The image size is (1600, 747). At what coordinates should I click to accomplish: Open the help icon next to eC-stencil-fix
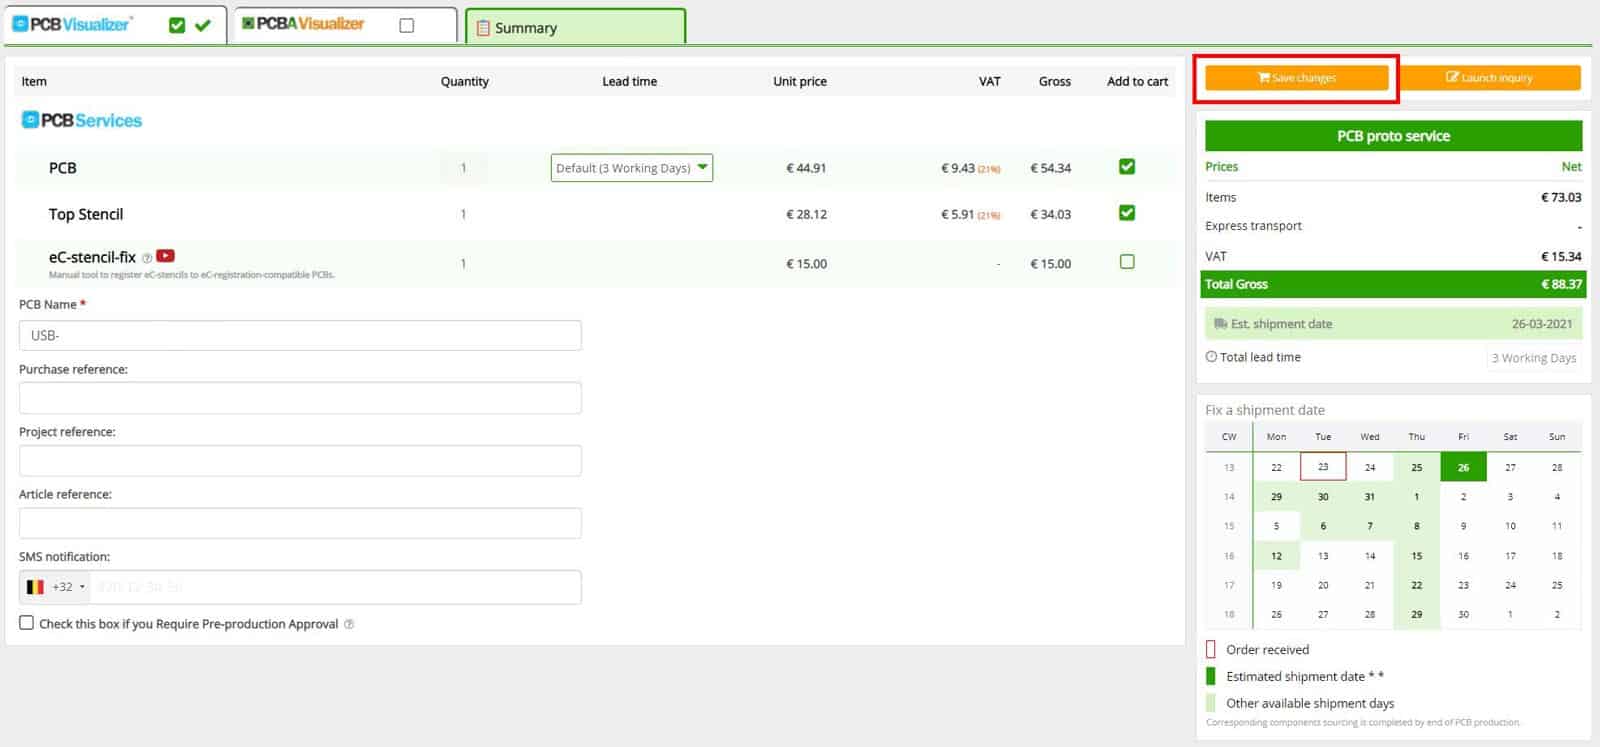(x=147, y=258)
